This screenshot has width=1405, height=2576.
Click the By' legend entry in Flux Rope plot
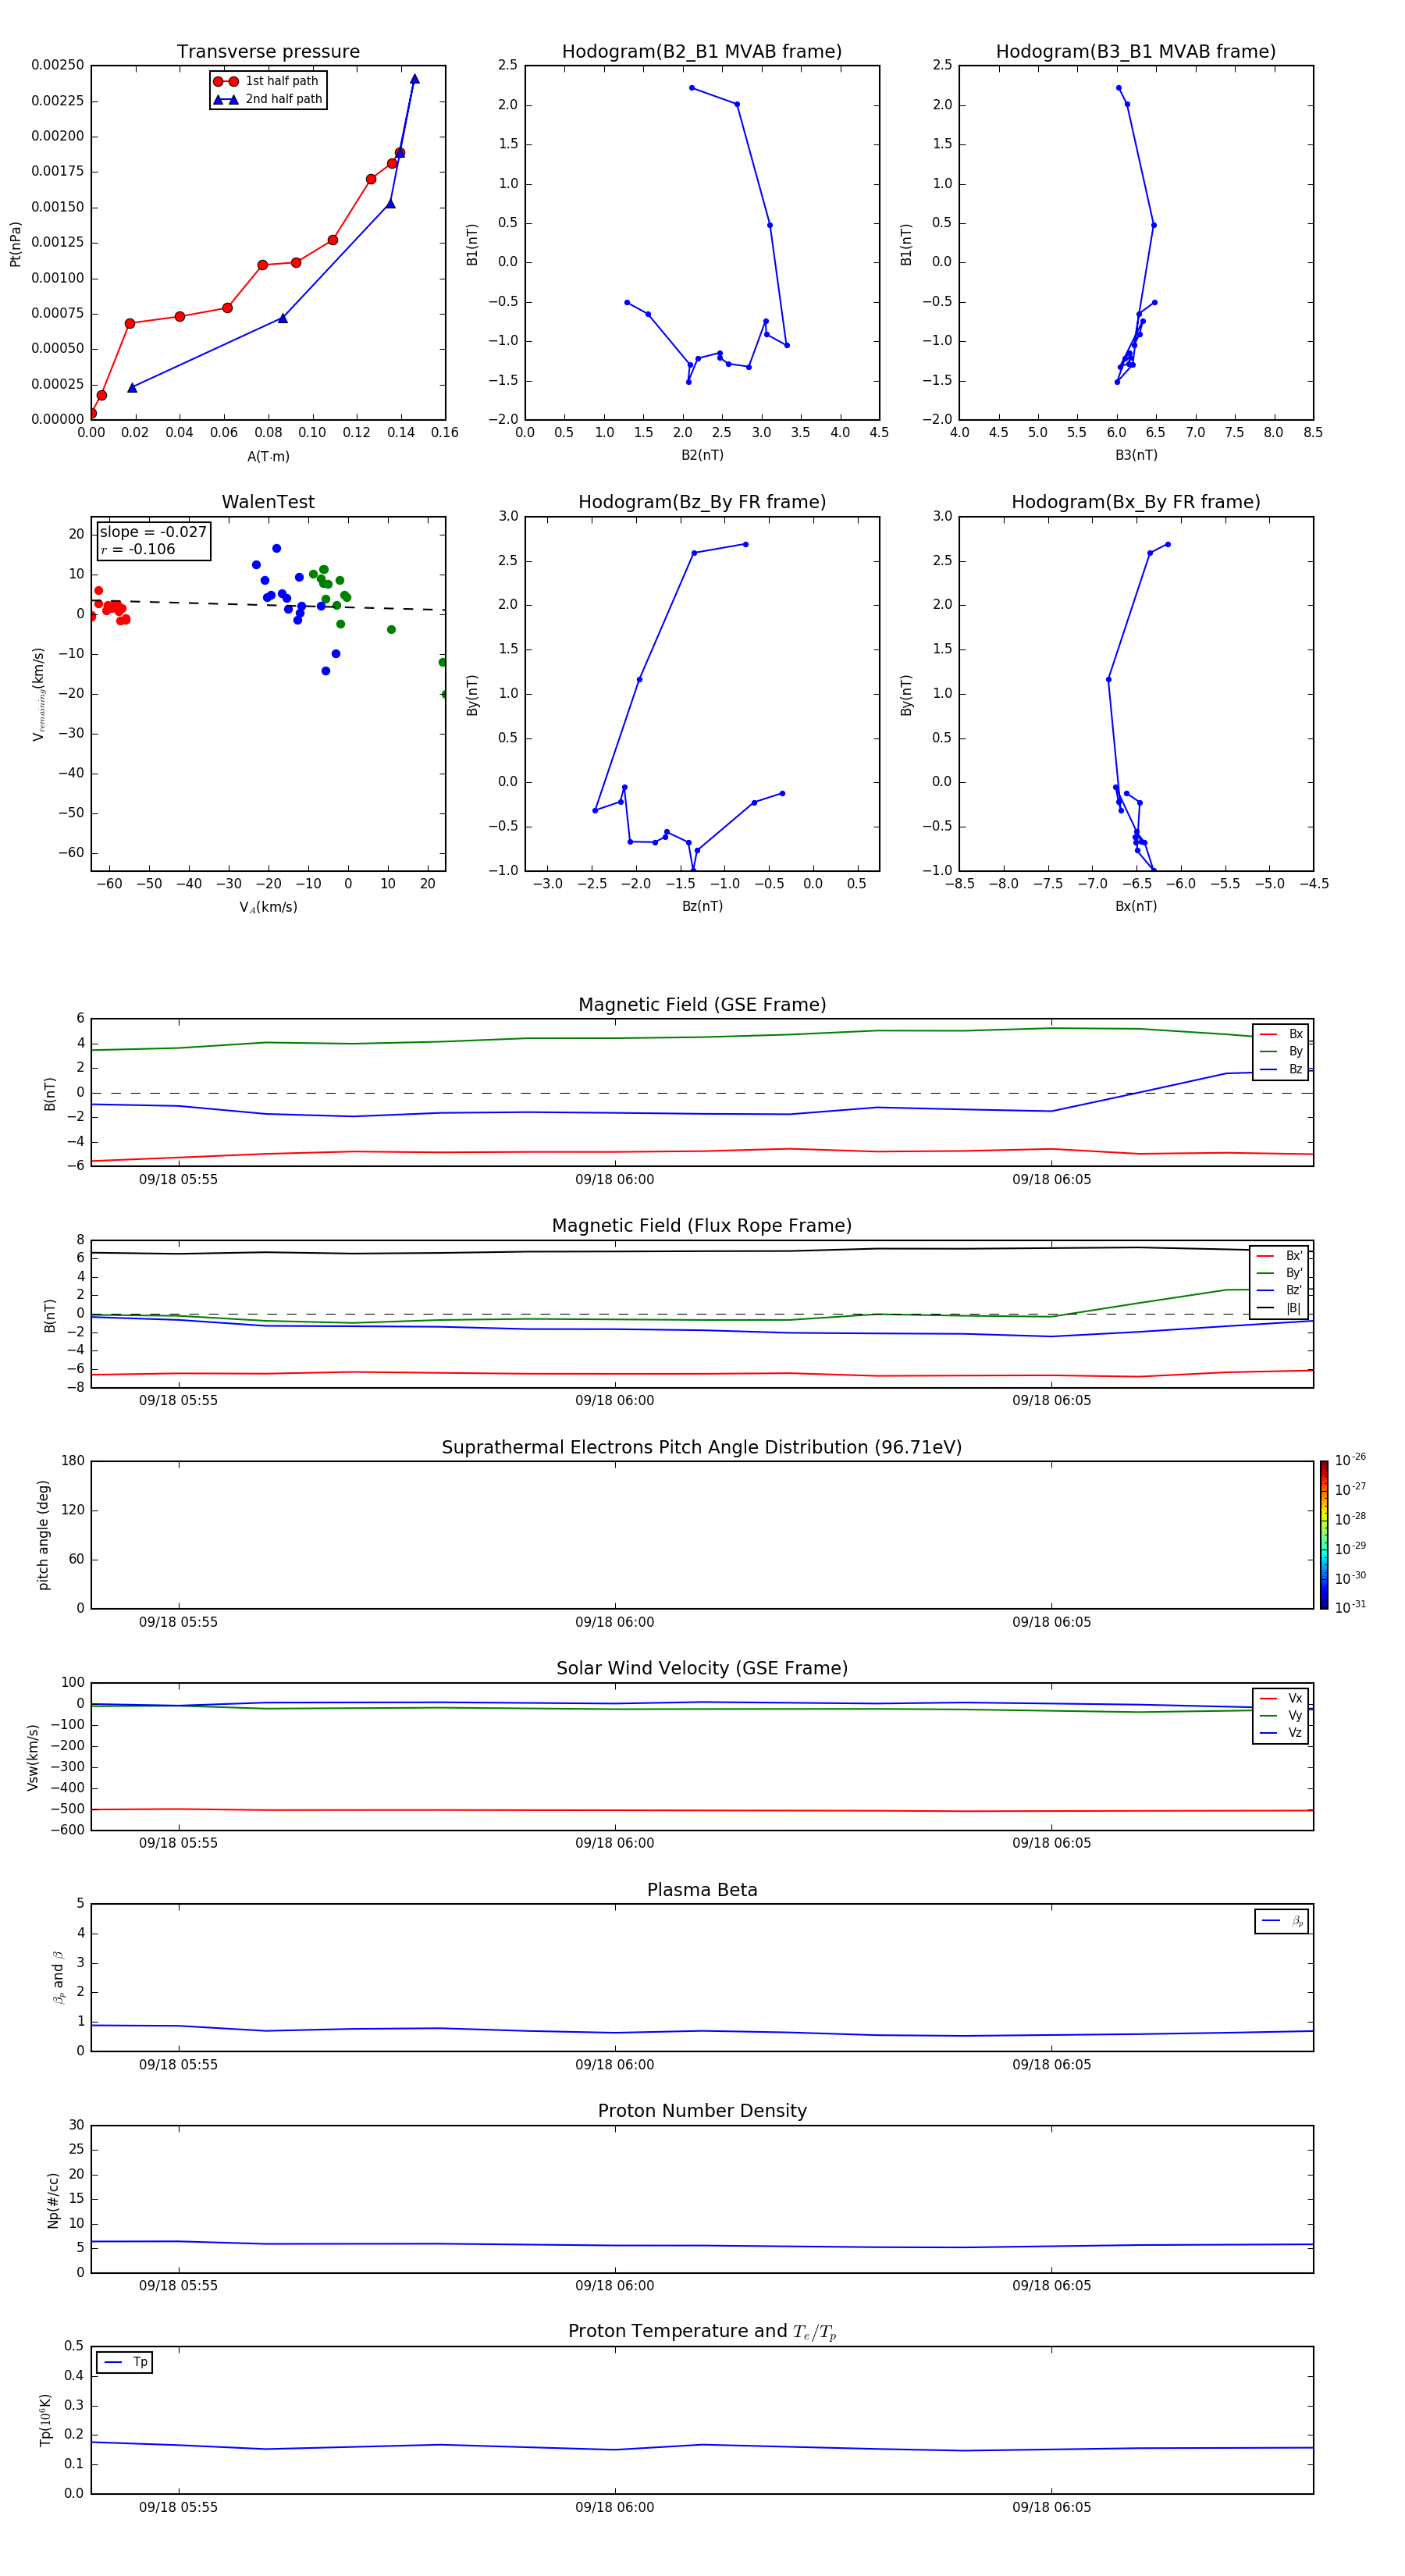tap(1280, 1273)
